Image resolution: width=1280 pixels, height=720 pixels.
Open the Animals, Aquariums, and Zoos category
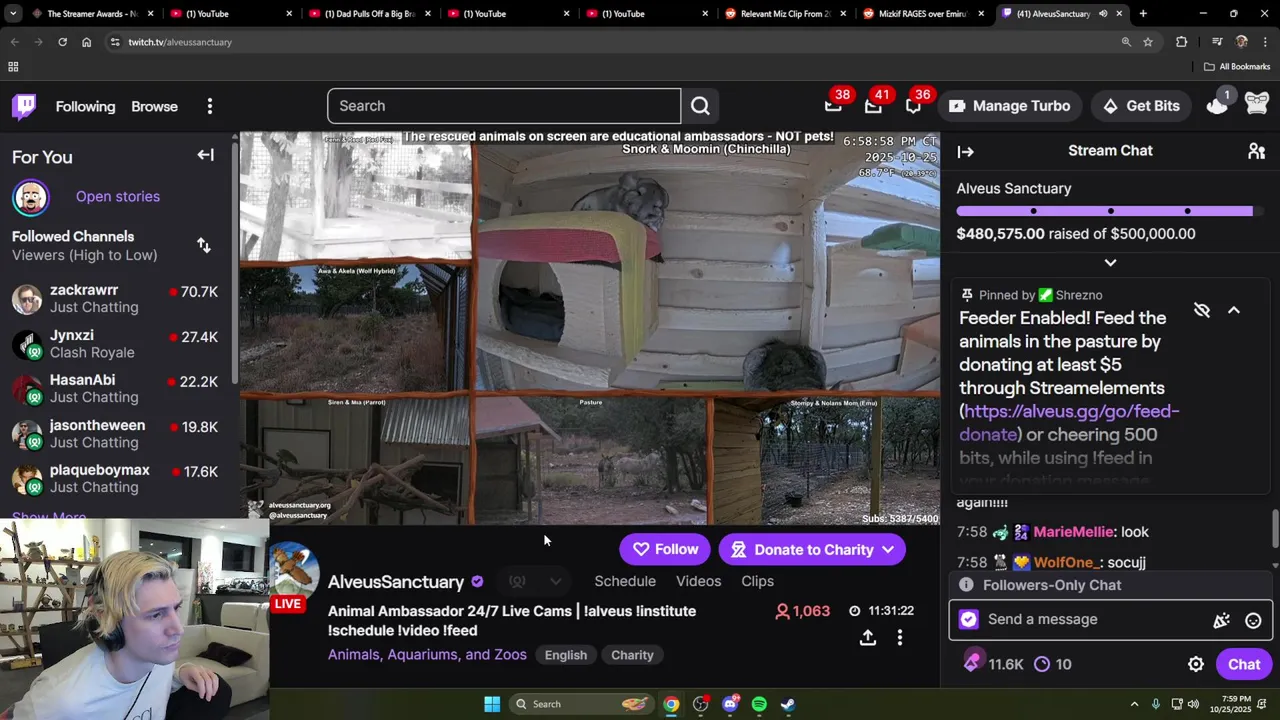point(427,655)
